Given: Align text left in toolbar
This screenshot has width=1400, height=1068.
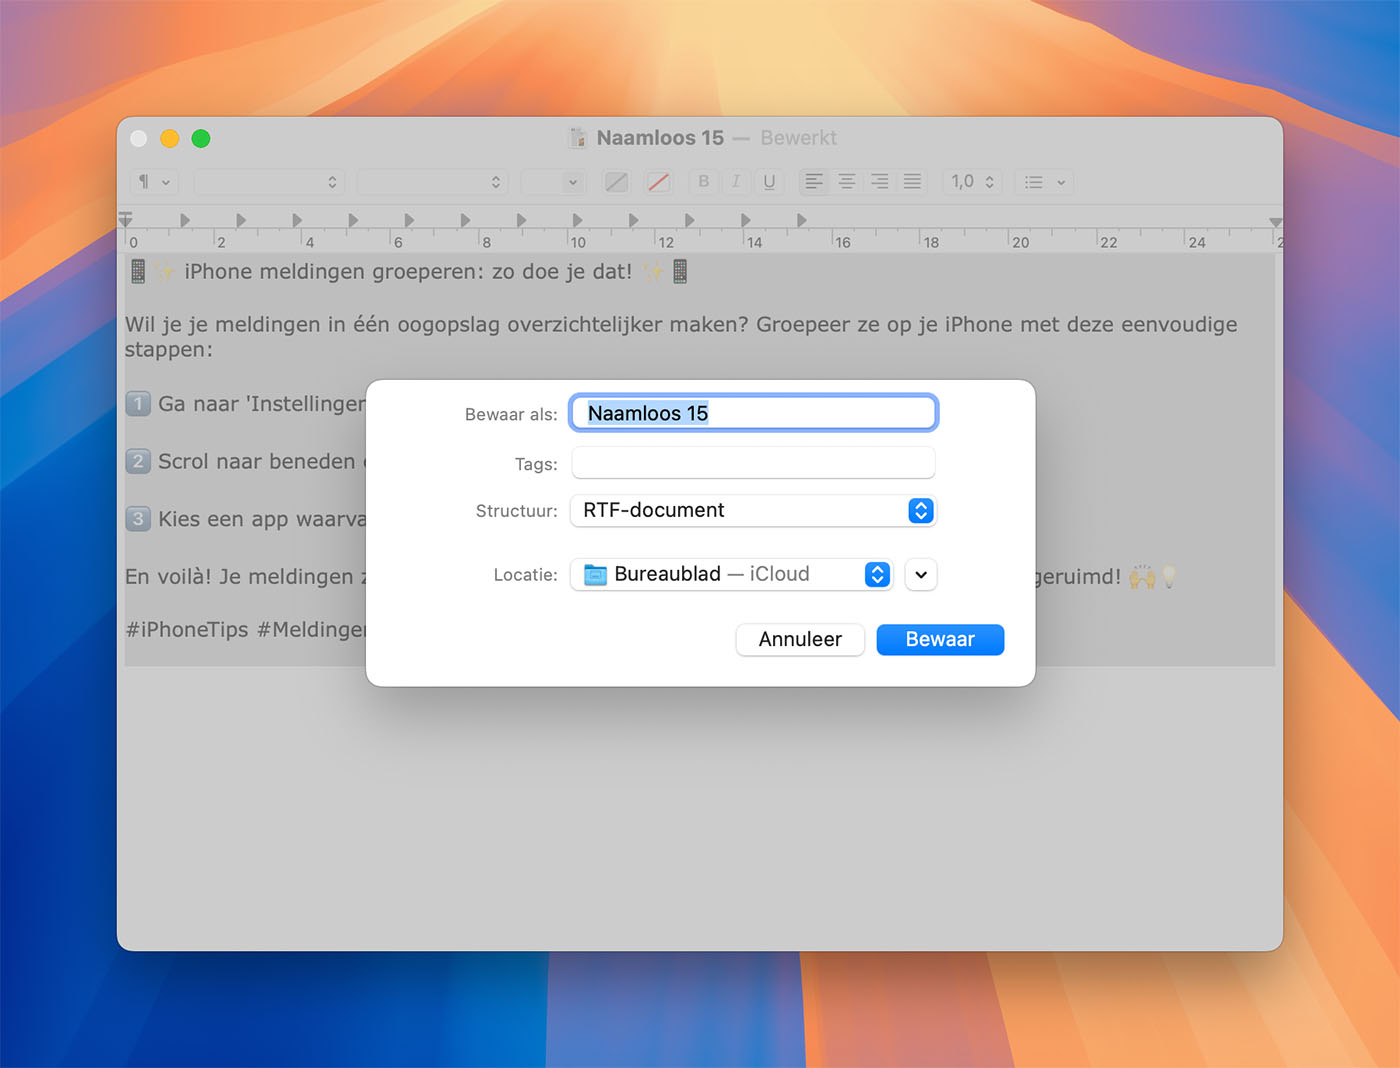Looking at the screenshot, I should coord(814,182).
